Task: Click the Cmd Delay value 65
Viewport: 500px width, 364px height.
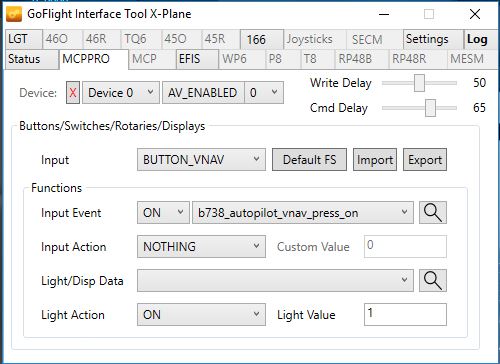Action: (479, 108)
